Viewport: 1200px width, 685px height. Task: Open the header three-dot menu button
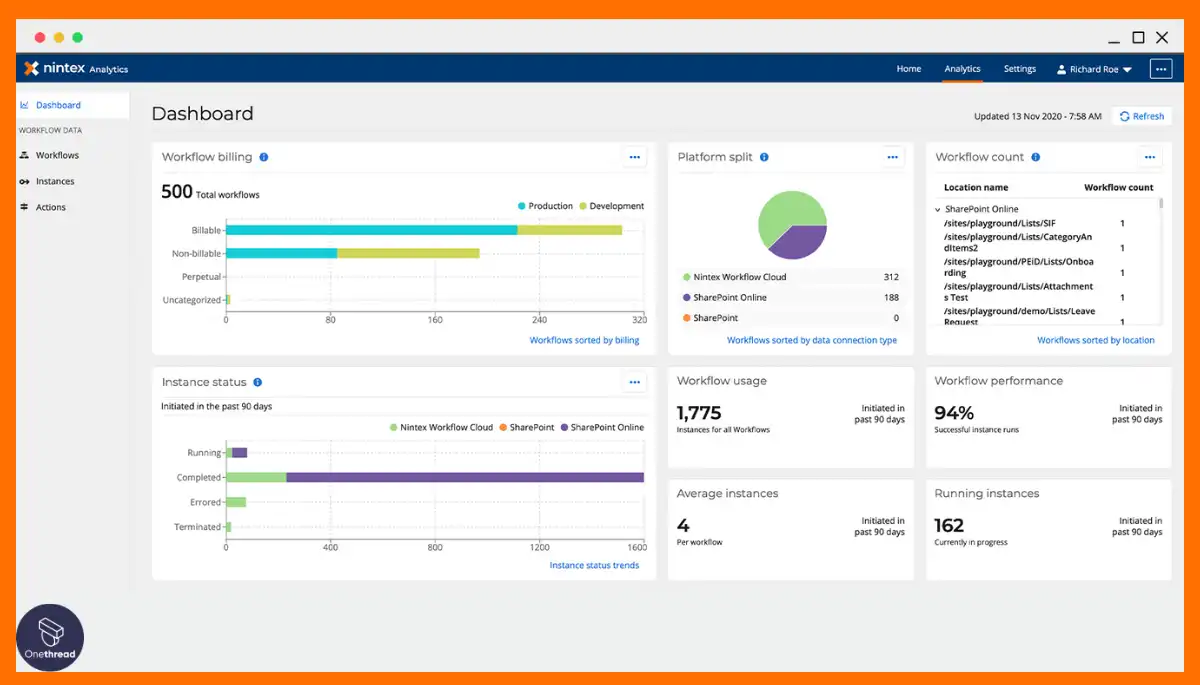(1160, 69)
